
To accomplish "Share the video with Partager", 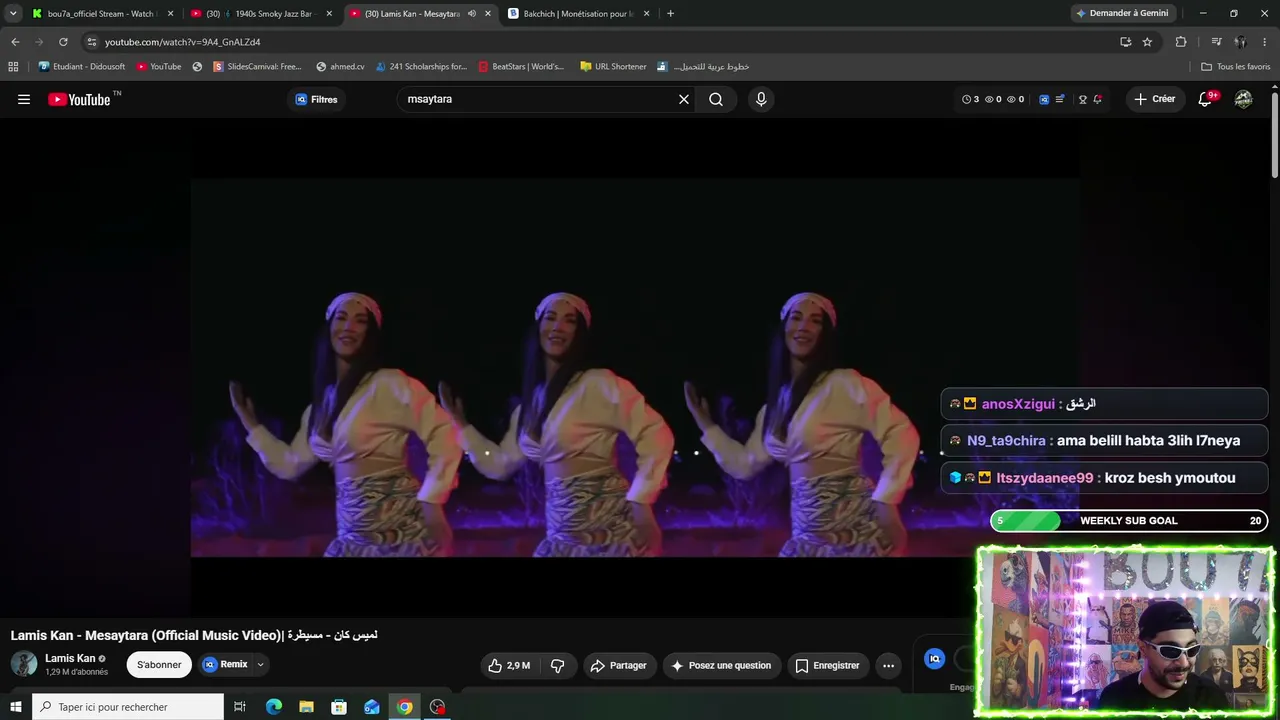I will [x=618, y=665].
